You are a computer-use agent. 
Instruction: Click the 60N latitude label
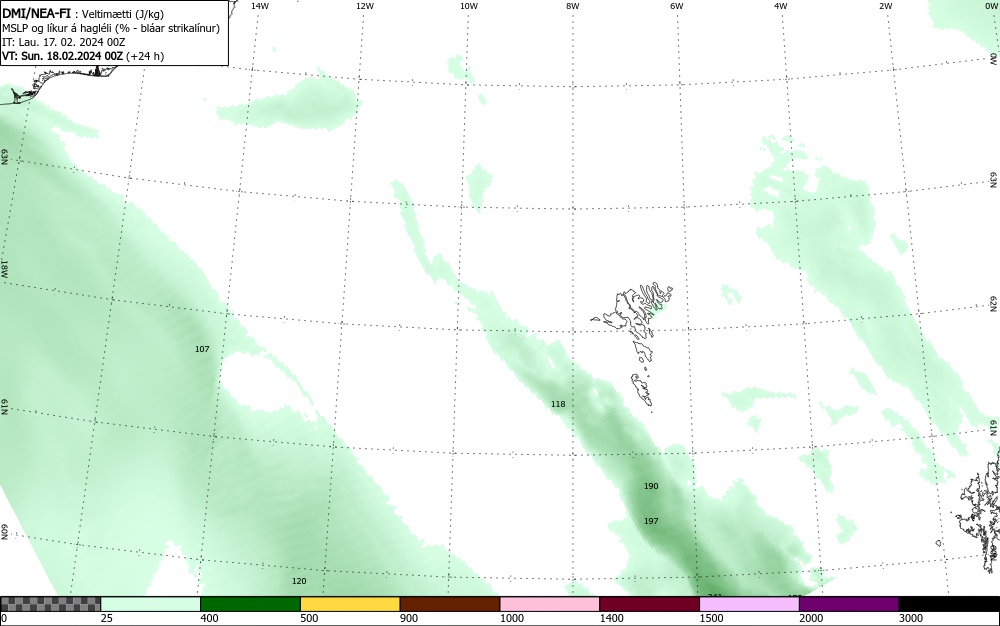tap(4, 532)
